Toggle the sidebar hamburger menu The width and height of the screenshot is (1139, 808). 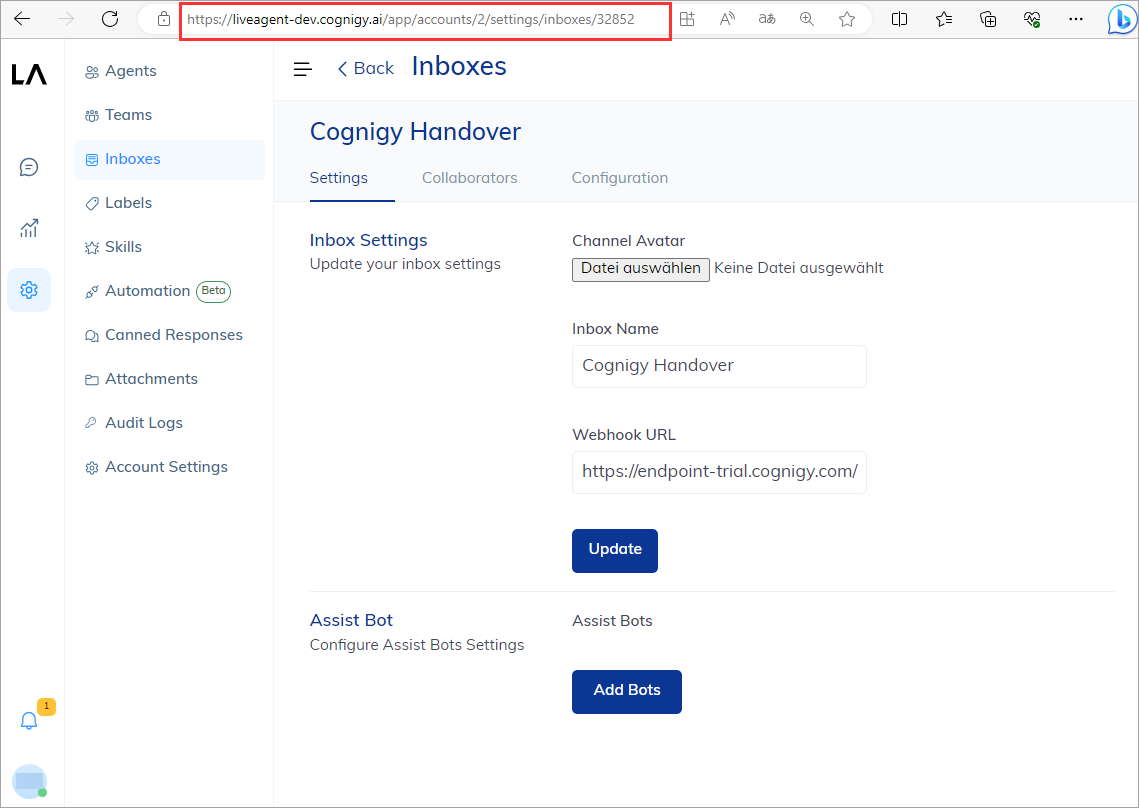point(302,69)
